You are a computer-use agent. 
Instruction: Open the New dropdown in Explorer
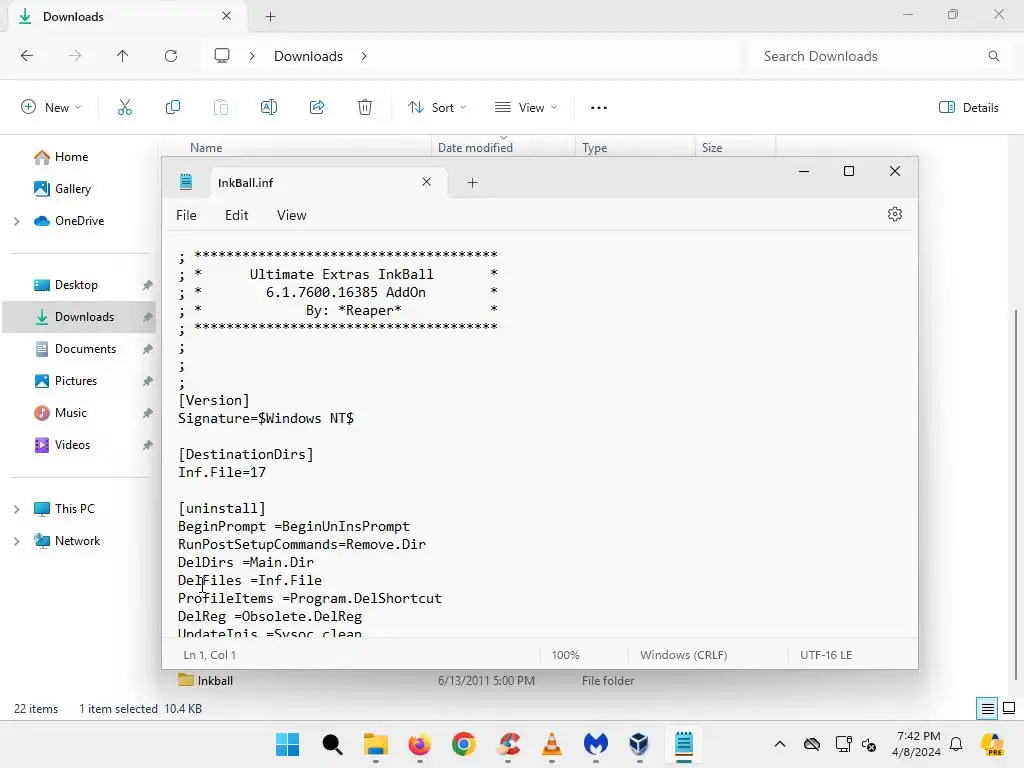pos(51,108)
